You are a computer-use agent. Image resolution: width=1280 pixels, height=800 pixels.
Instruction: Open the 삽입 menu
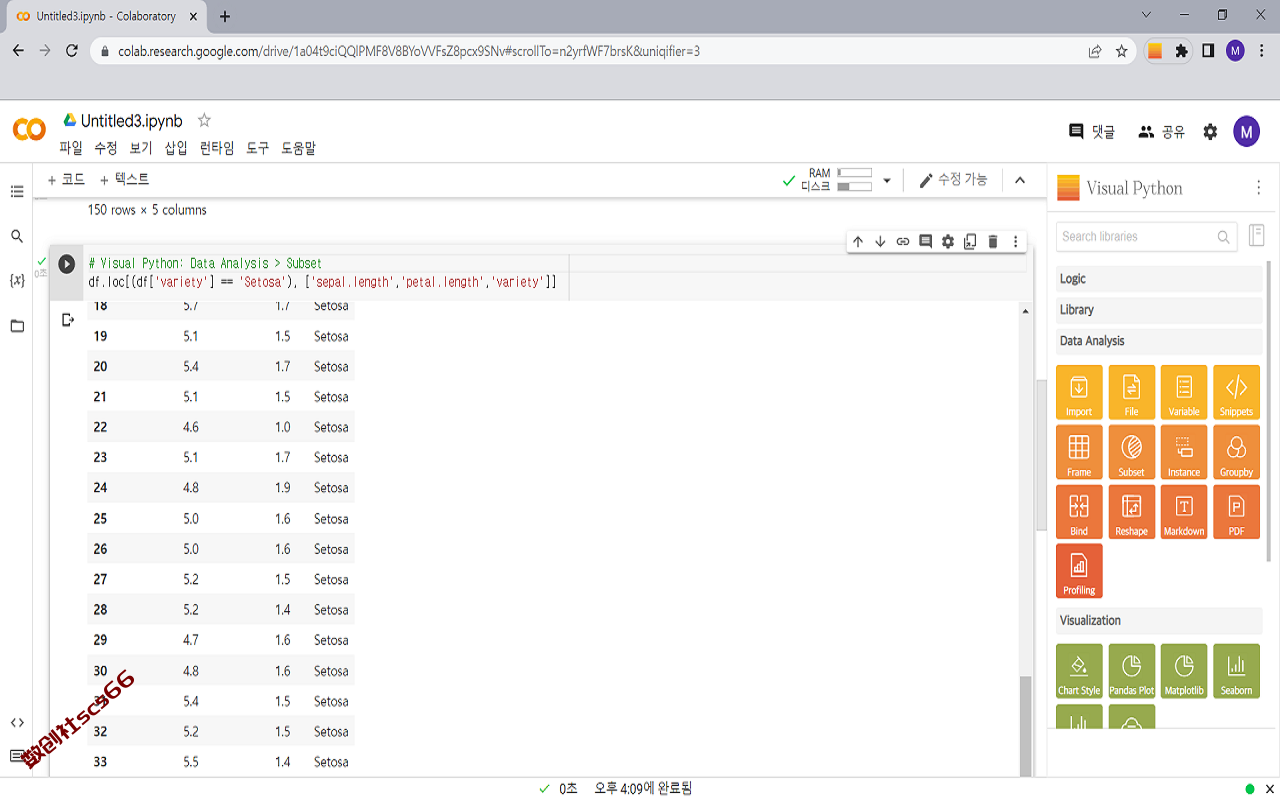point(176,148)
